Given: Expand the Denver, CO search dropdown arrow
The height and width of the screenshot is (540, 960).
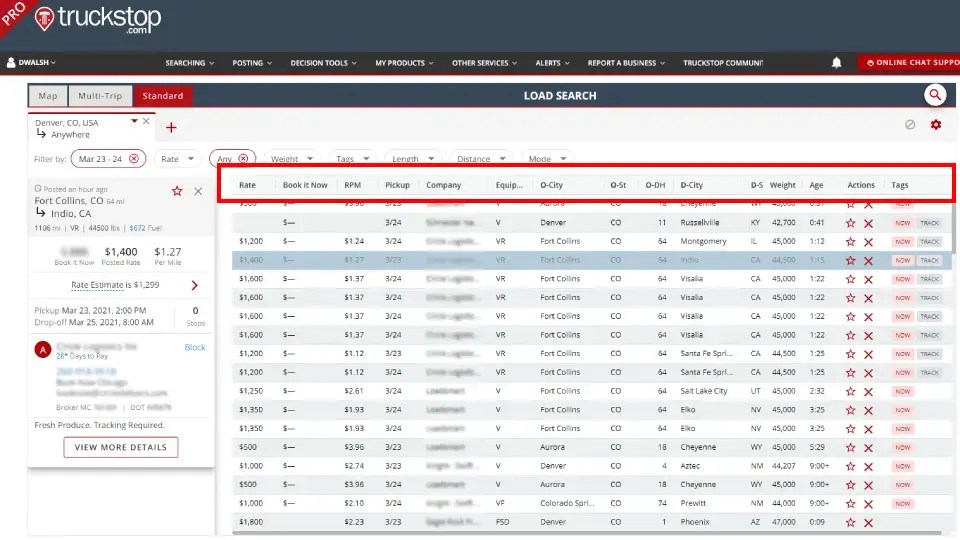Looking at the screenshot, I should (x=134, y=121).
